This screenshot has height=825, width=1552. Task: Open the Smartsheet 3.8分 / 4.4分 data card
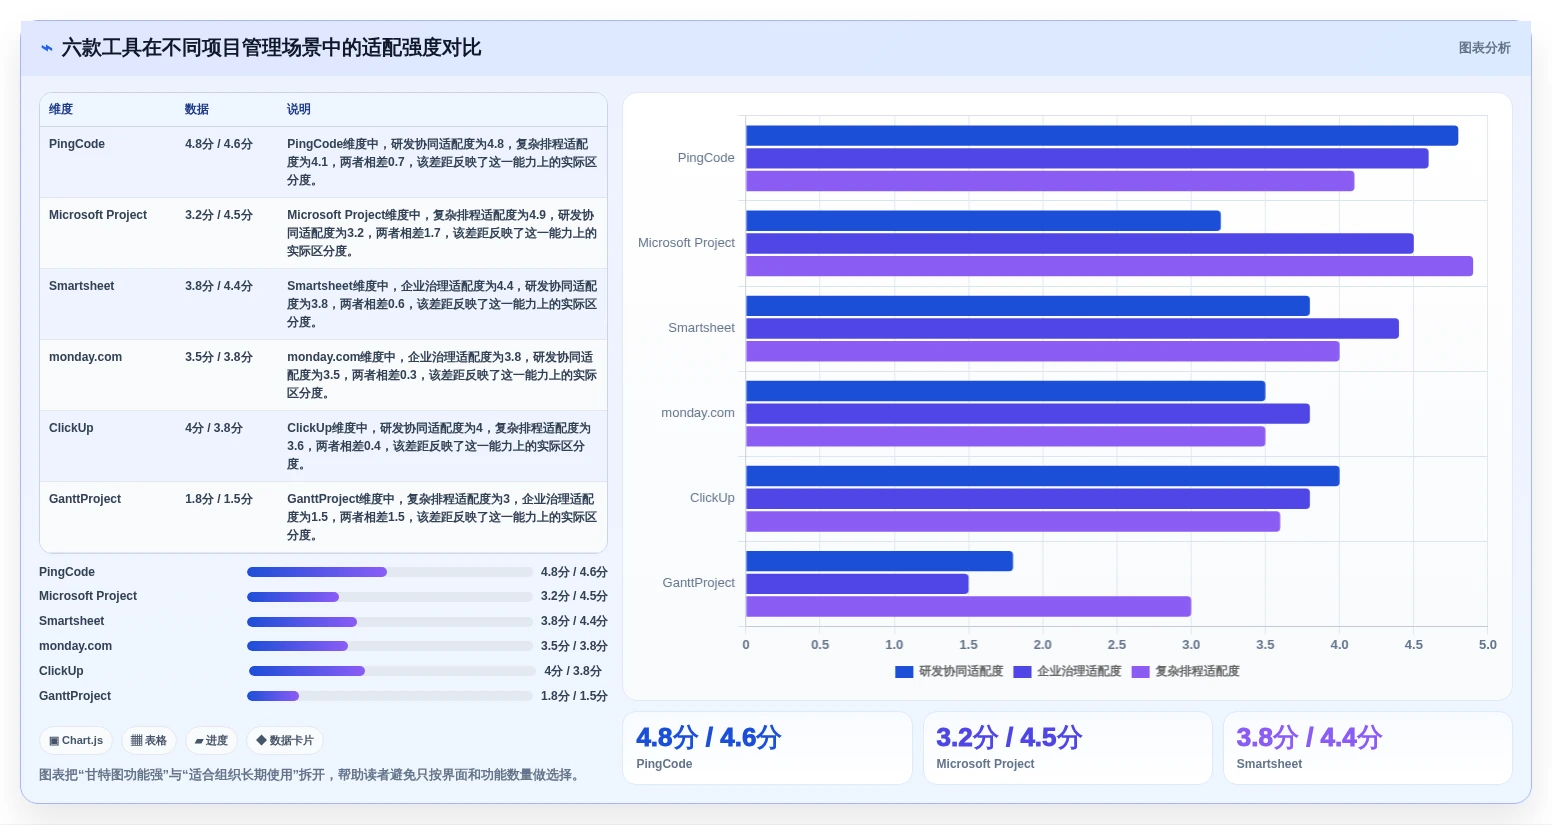(x=1367, y=748)
